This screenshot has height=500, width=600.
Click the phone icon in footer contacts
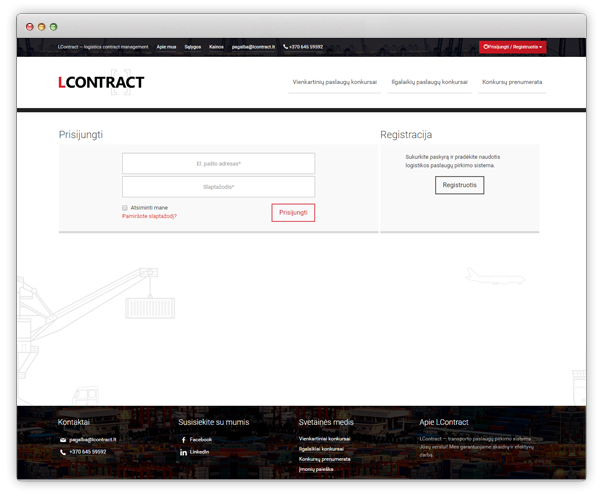[63, 452]
